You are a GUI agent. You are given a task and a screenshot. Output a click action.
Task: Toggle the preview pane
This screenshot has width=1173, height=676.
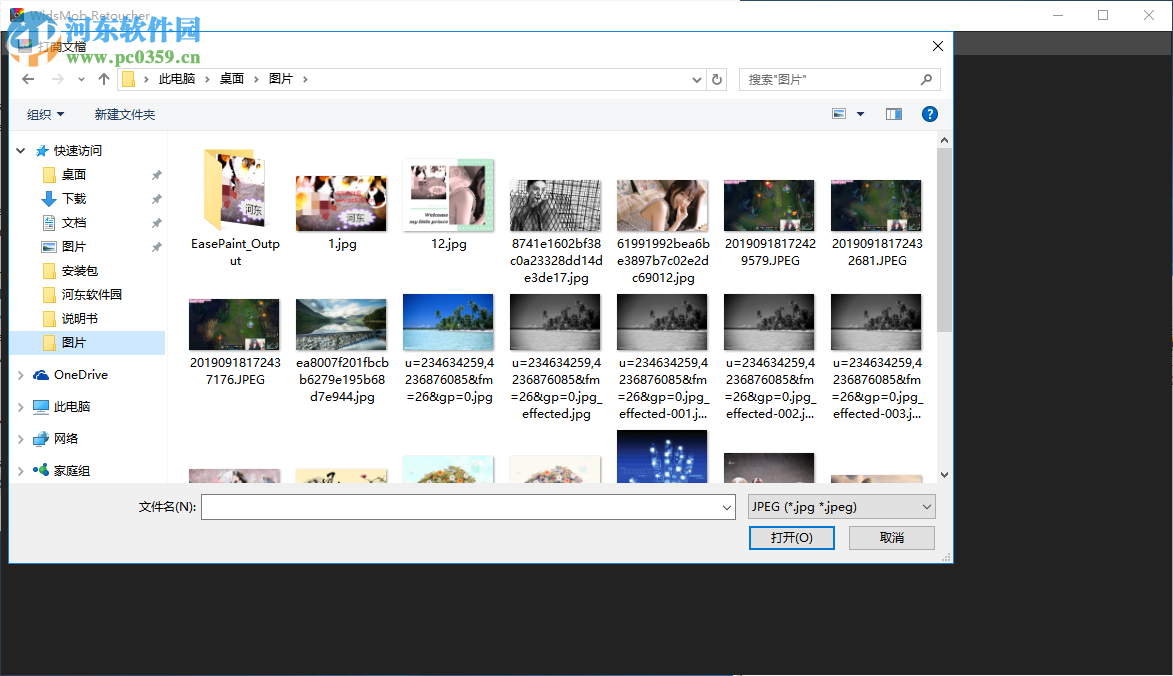pos(892,113)
